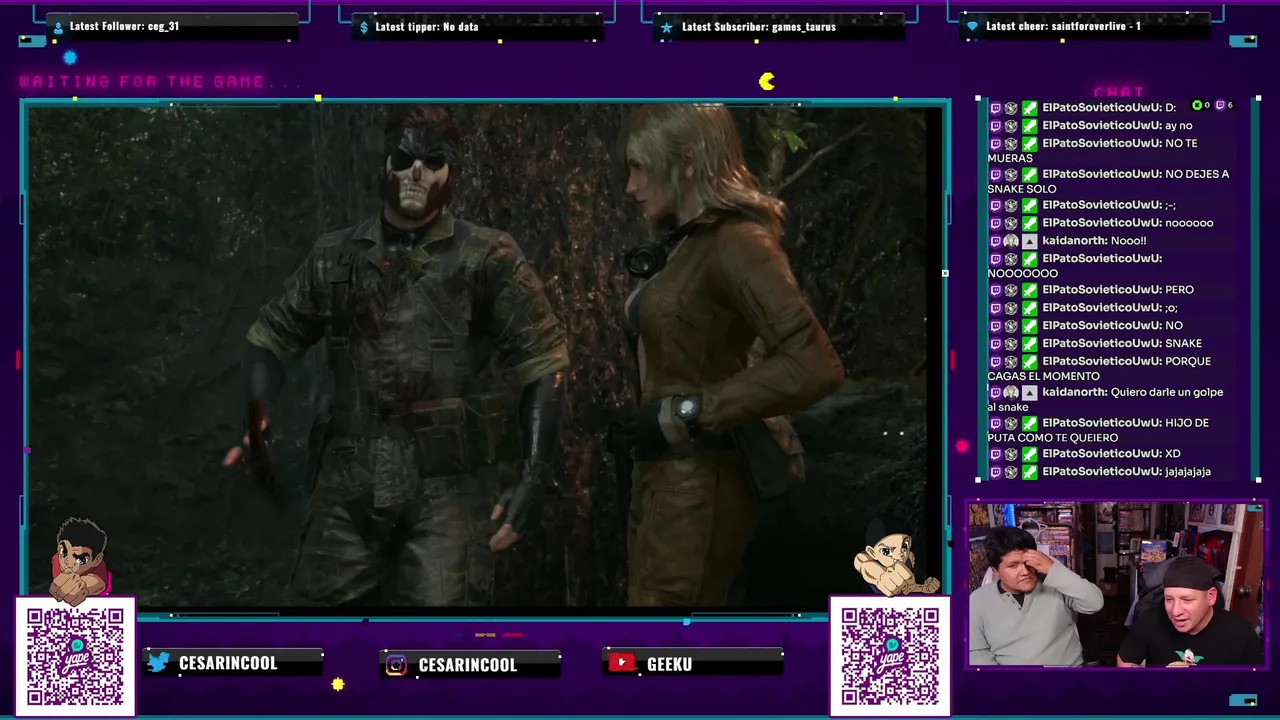Click the chat message "PORQUE CAGAS EL MOMENTO"

point(1099,369)
